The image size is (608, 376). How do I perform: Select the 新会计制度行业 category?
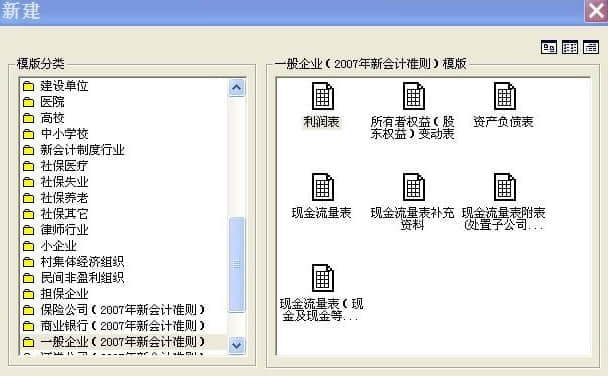pyautogui.click(x=82, y=150)
